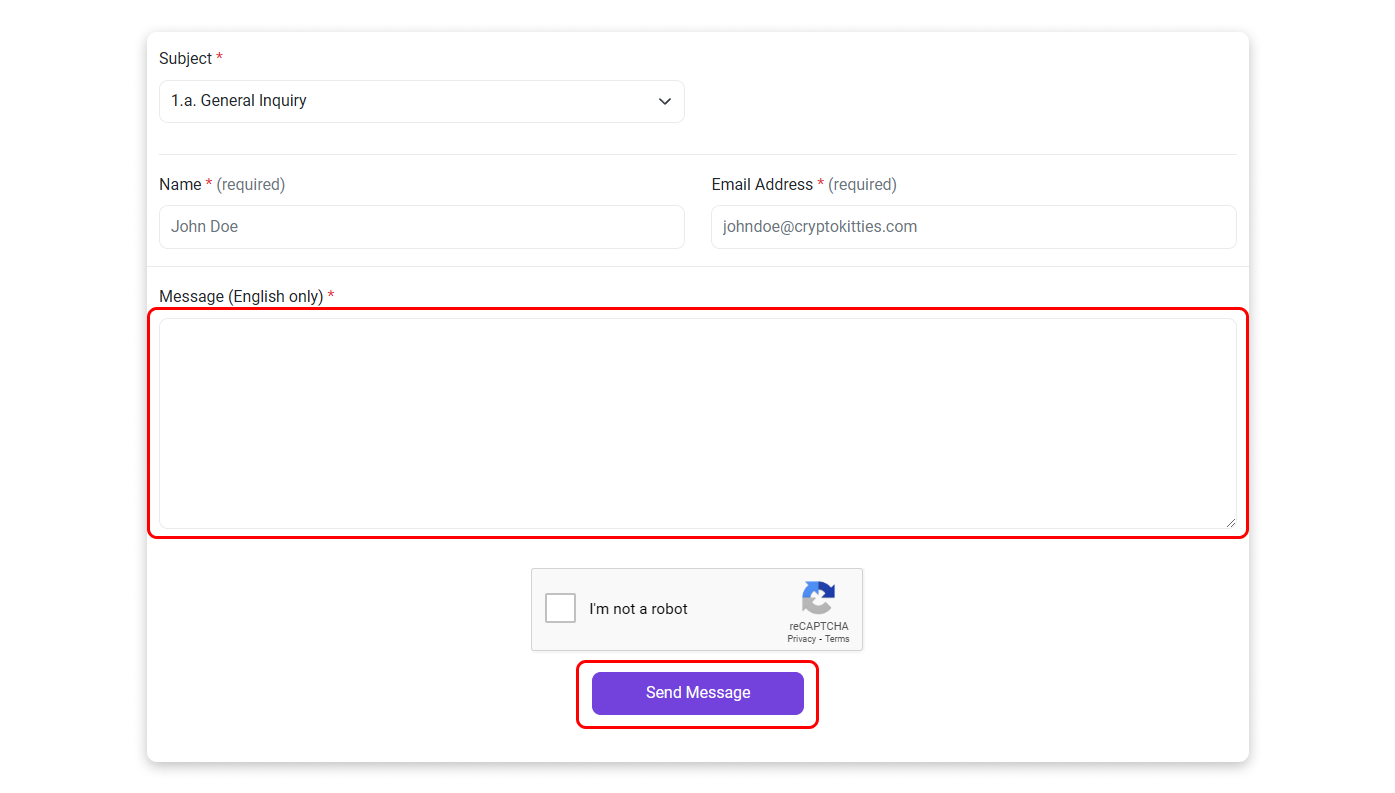
Task: Click the reCAPTCHA logo icon
Action: [817, 598]
